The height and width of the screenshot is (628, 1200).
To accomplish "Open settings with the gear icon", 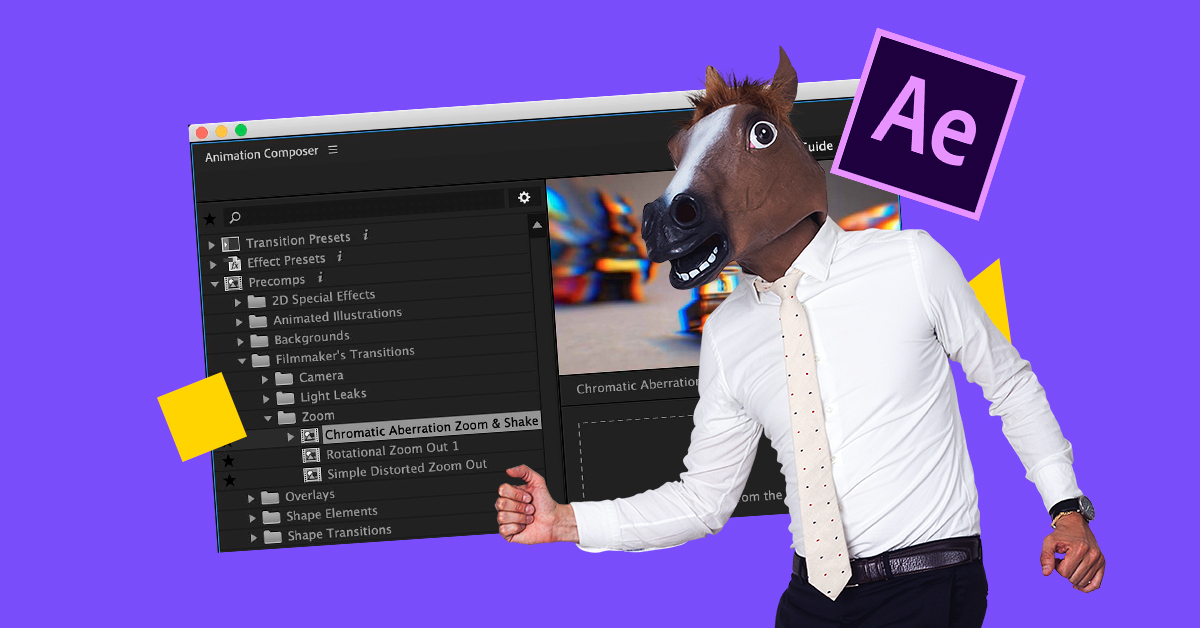I will pyautogui.click(x=524, y=198).
